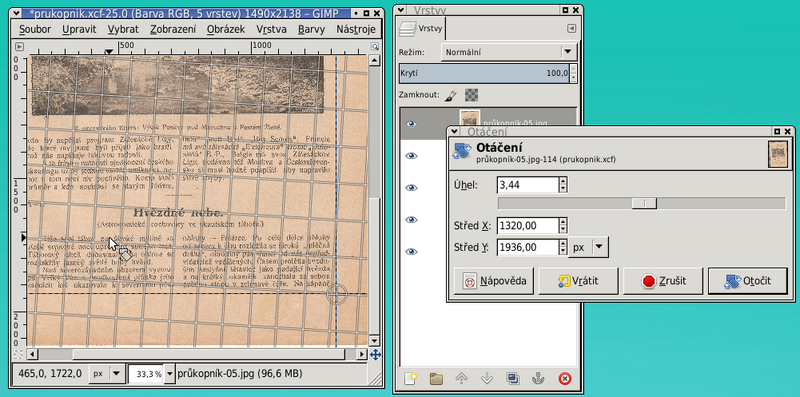Click the Otočit rotate button
The image size is (800, 397).
748,281
